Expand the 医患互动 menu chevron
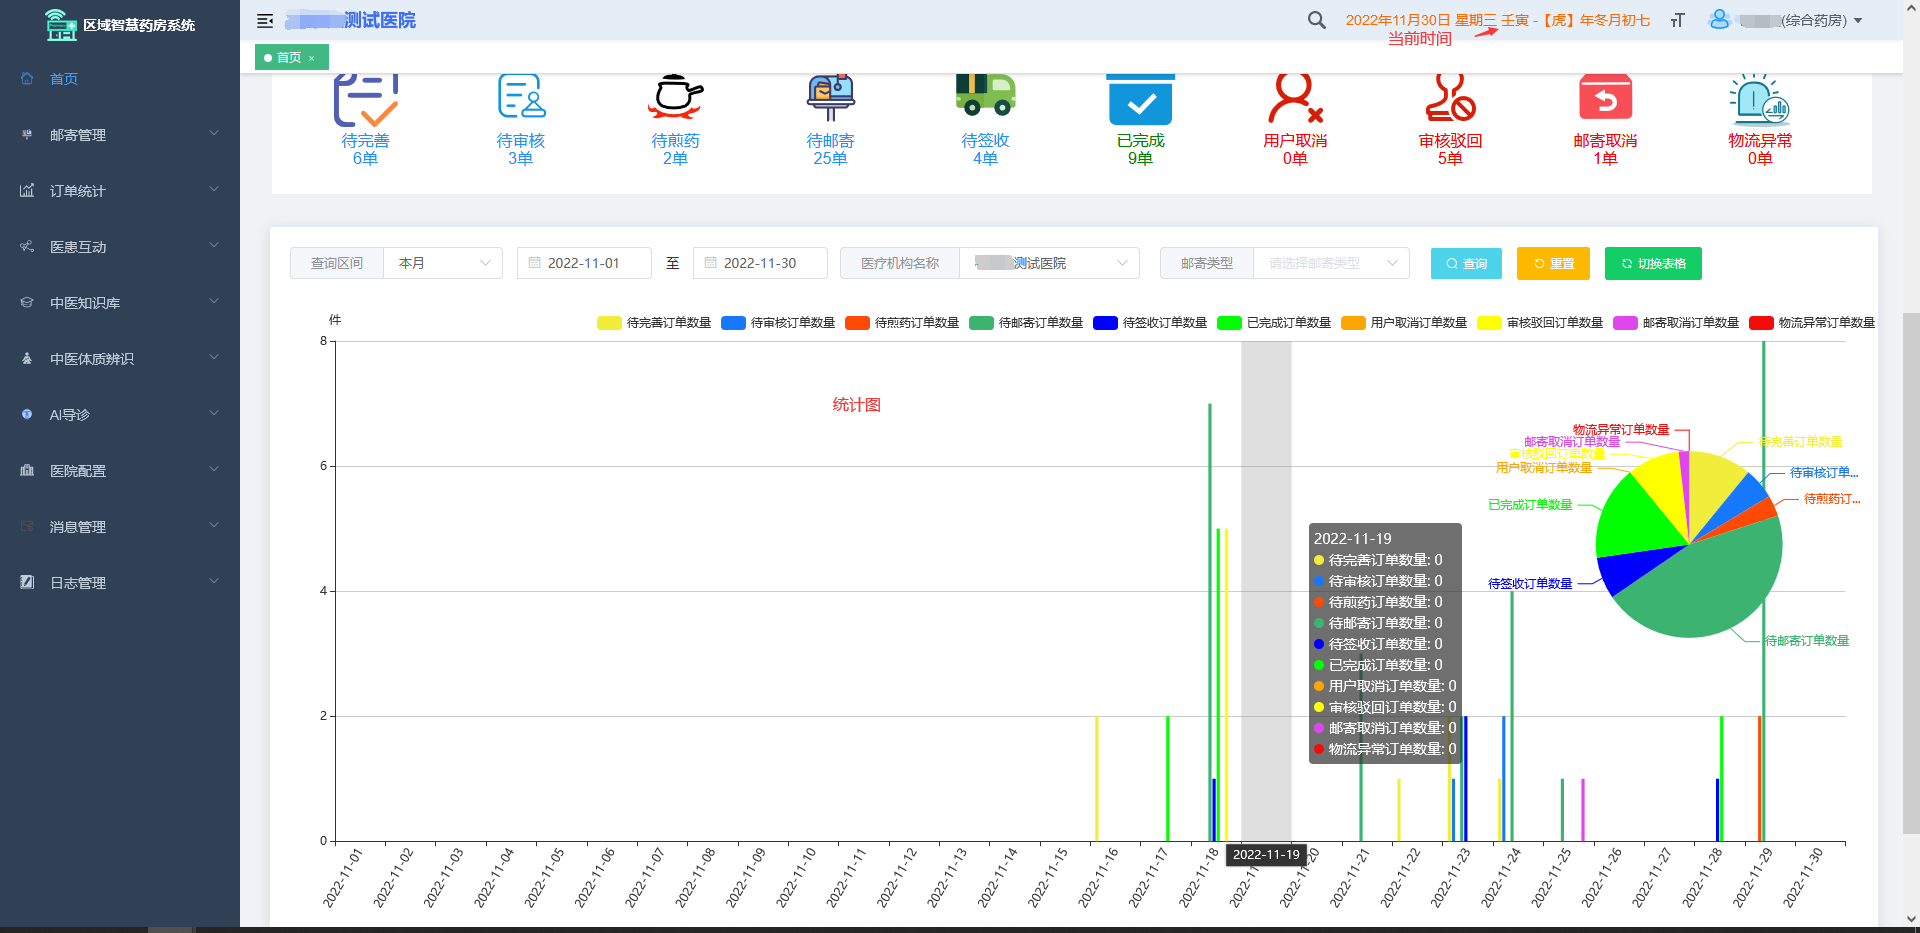This screenshot has width=1920, height=933. pos(213,245)
